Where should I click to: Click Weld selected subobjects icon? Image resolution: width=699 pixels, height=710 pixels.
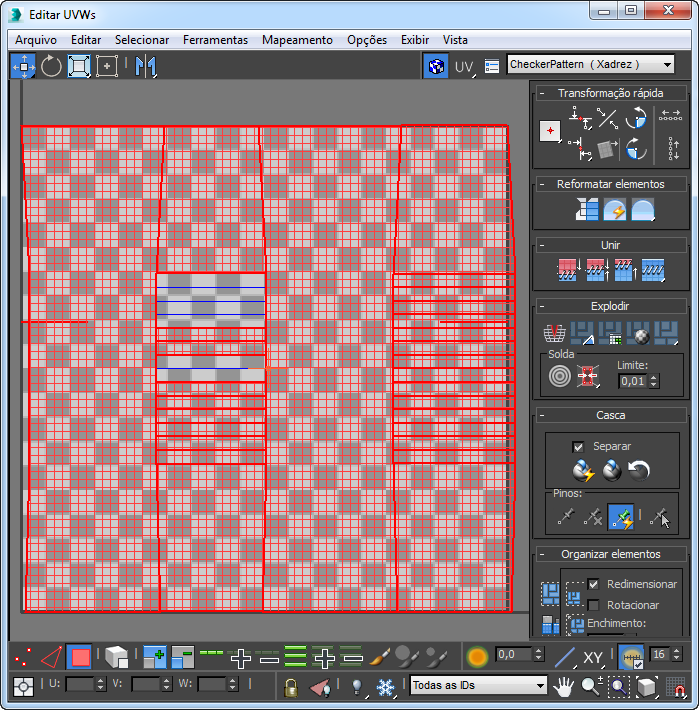point(588,376)
